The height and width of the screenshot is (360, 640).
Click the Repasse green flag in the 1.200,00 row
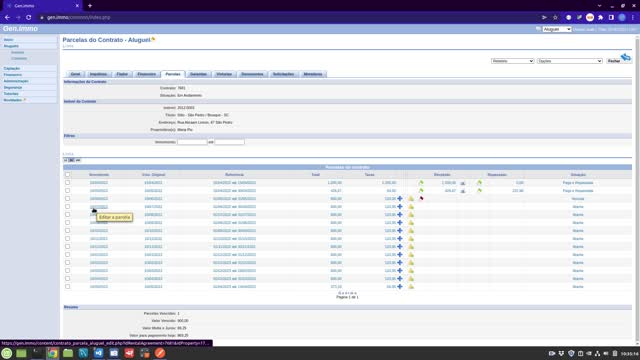pyautogui.click(x=479, y=183)
